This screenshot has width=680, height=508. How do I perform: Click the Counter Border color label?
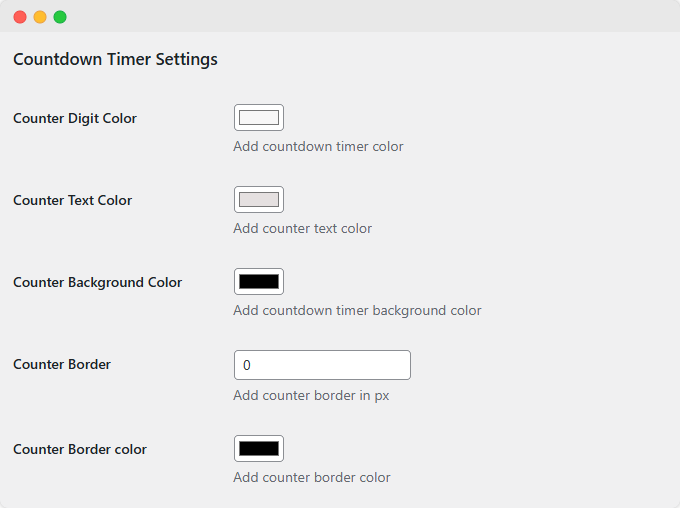point(80,449)
